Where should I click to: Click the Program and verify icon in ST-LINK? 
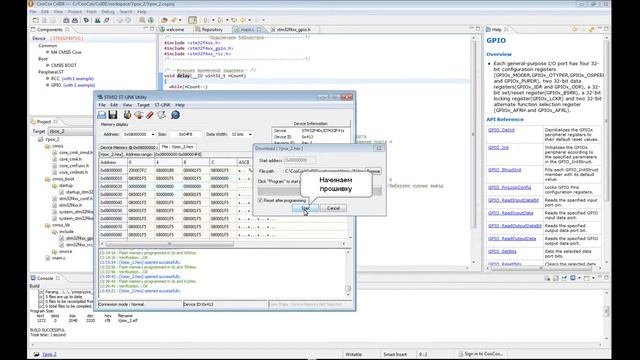(x=162, y=115)
